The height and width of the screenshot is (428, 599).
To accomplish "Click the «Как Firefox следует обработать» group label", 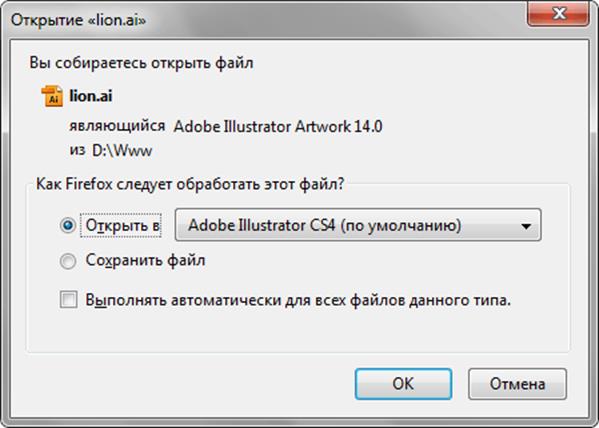I will click(x=190, y=184).
